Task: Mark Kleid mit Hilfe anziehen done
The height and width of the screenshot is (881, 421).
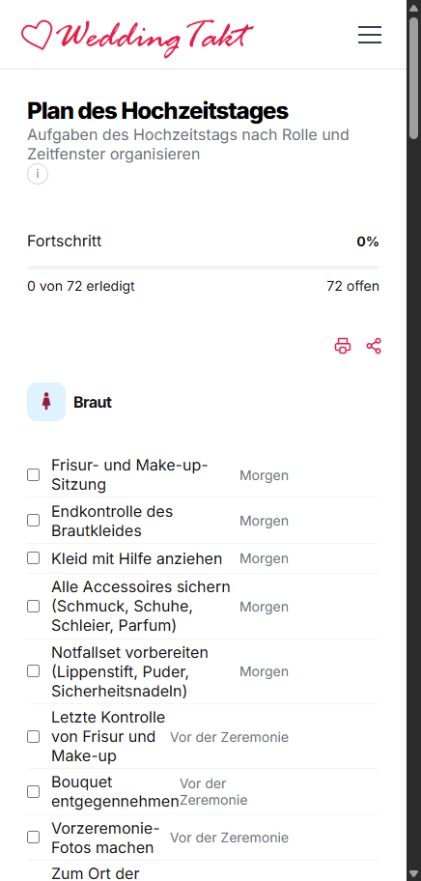Action: (34, 558)
